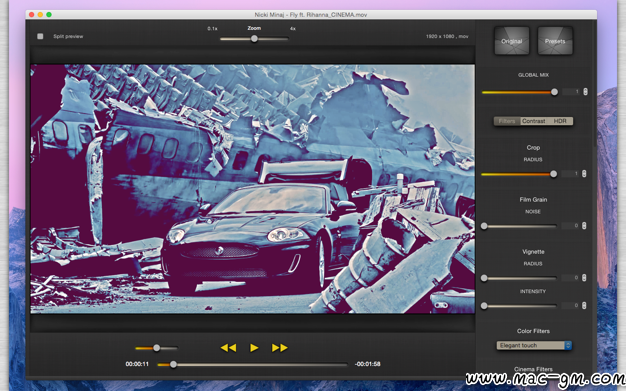
Task: Click the rewind playback button
Action: point(228,348)
